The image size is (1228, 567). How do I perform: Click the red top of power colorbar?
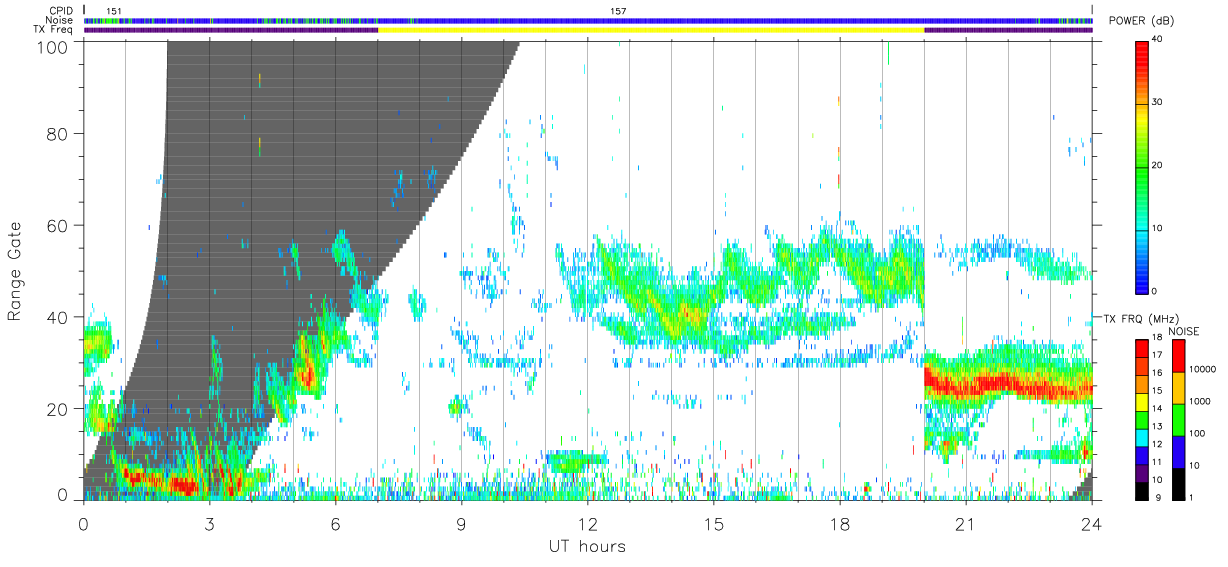(x=1142, y=52)
